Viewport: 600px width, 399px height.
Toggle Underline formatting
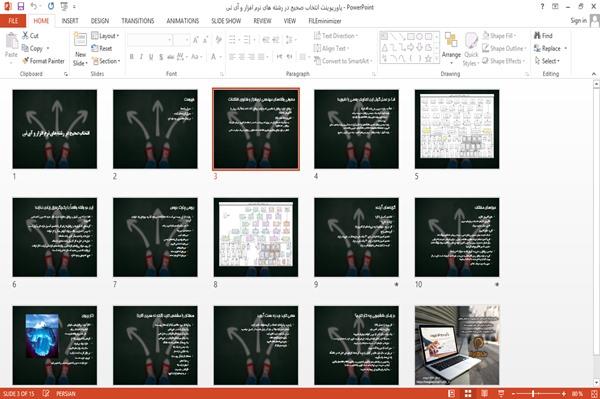pos(151,57)
